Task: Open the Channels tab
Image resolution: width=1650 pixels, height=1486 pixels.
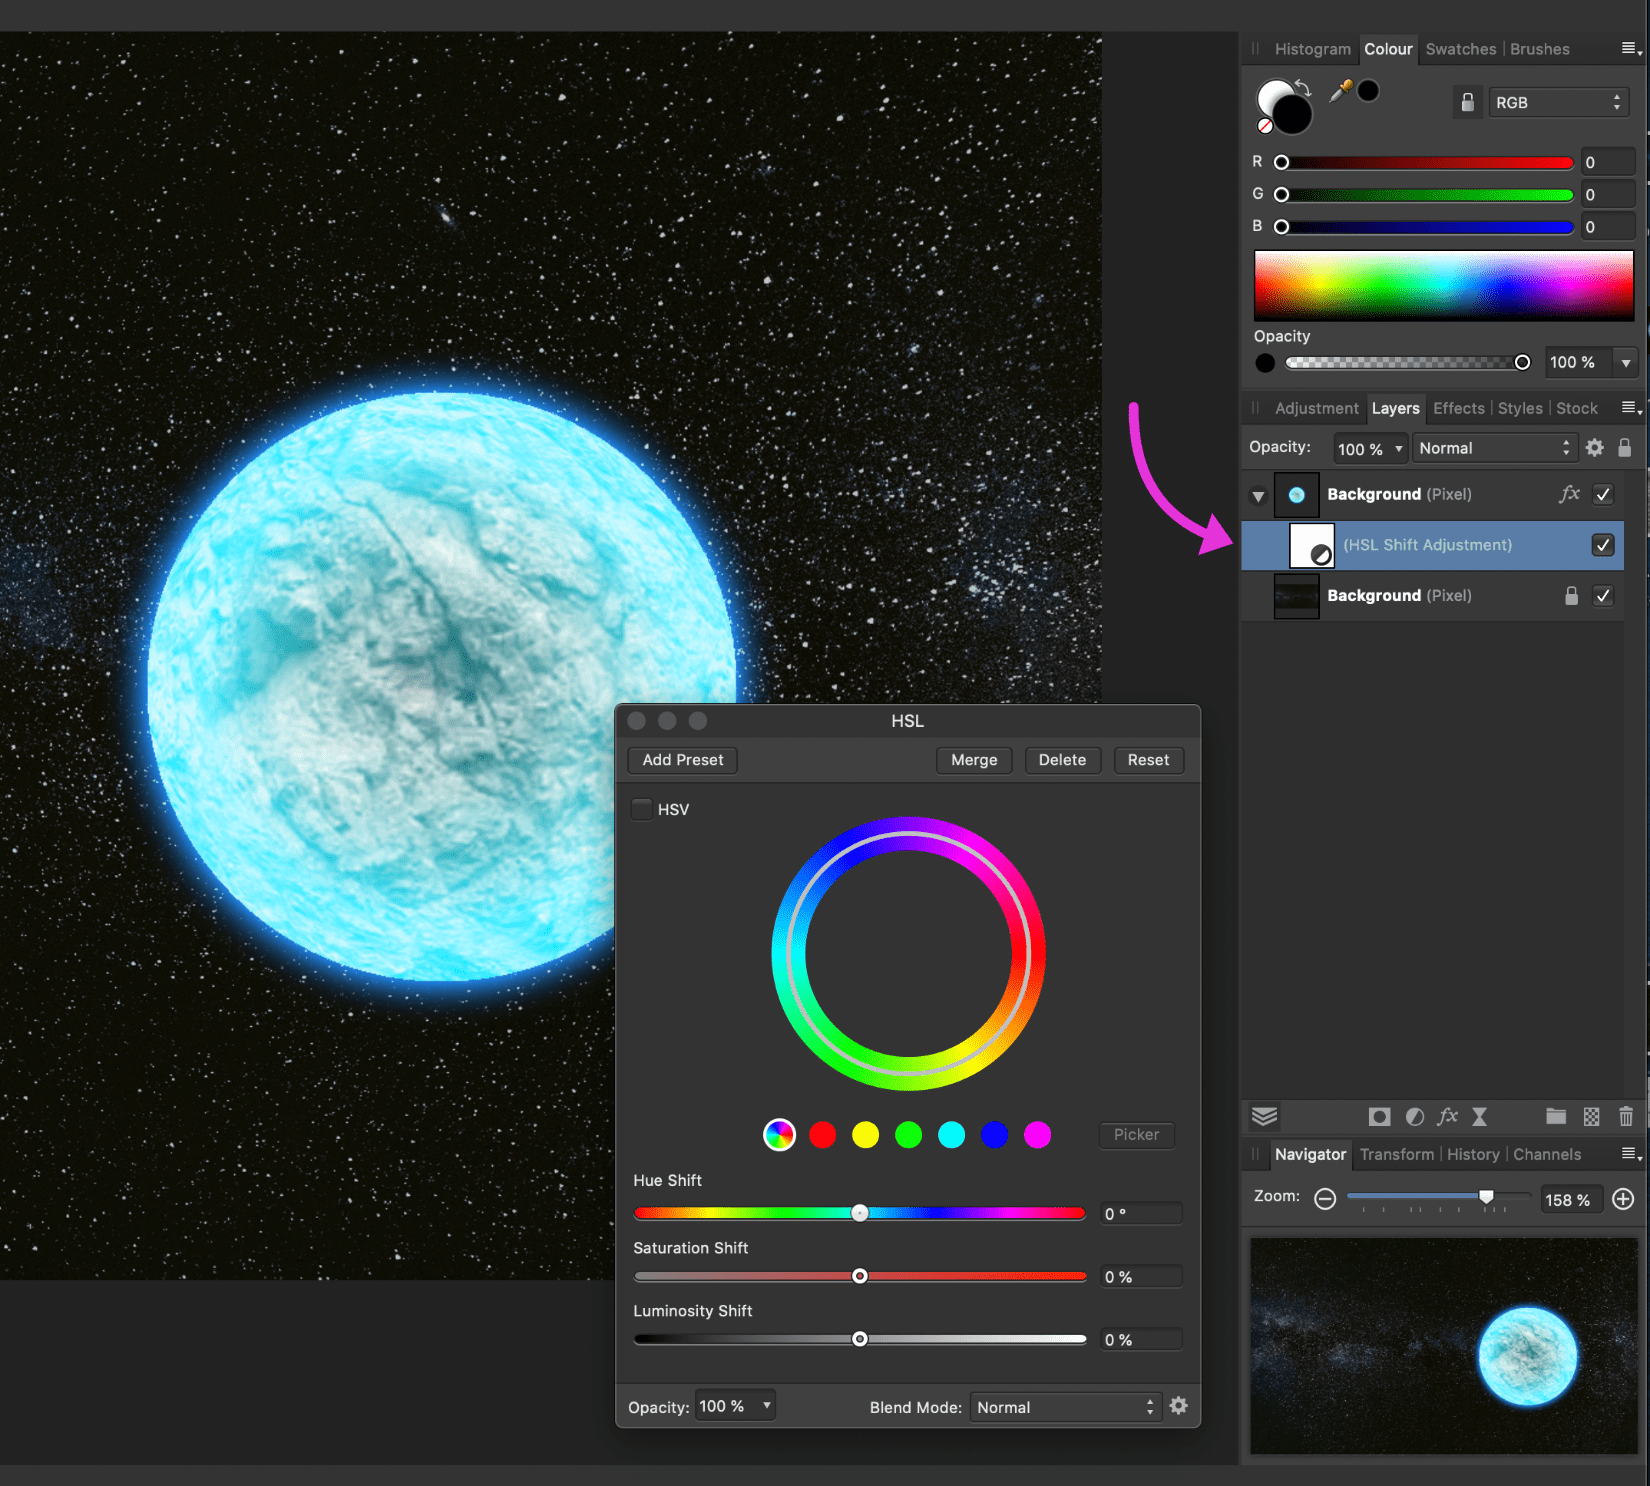Action: click(1546, 1154)
